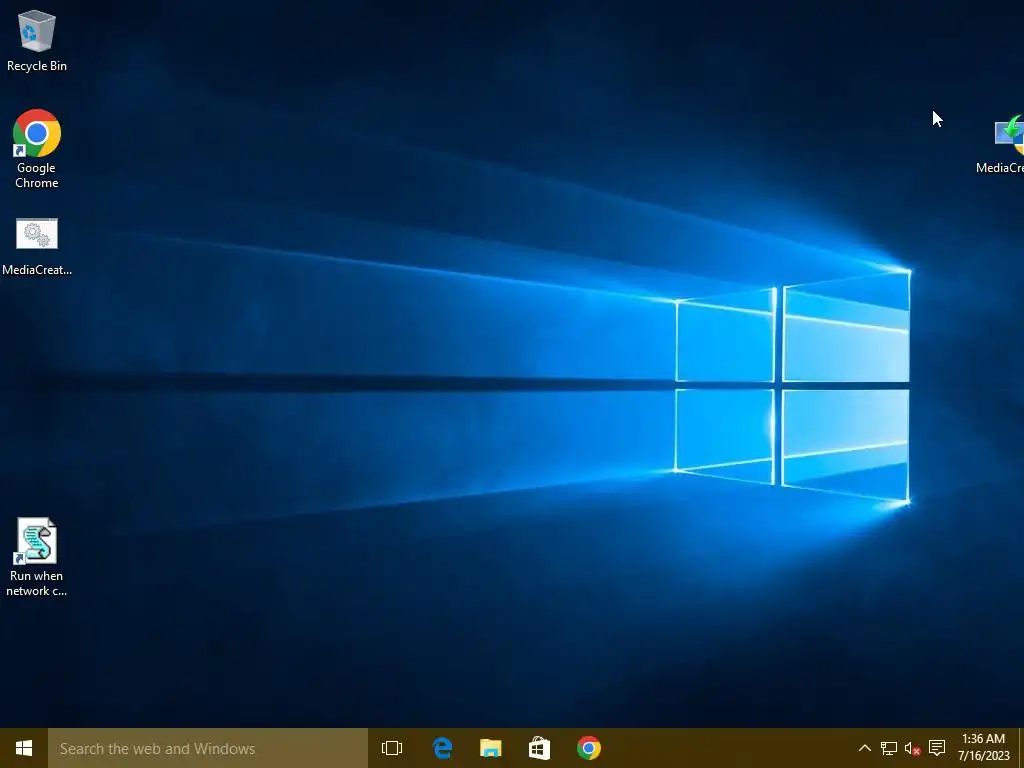
Task: Select the Run when network c... script shortcut
Action: pos(37,557)
